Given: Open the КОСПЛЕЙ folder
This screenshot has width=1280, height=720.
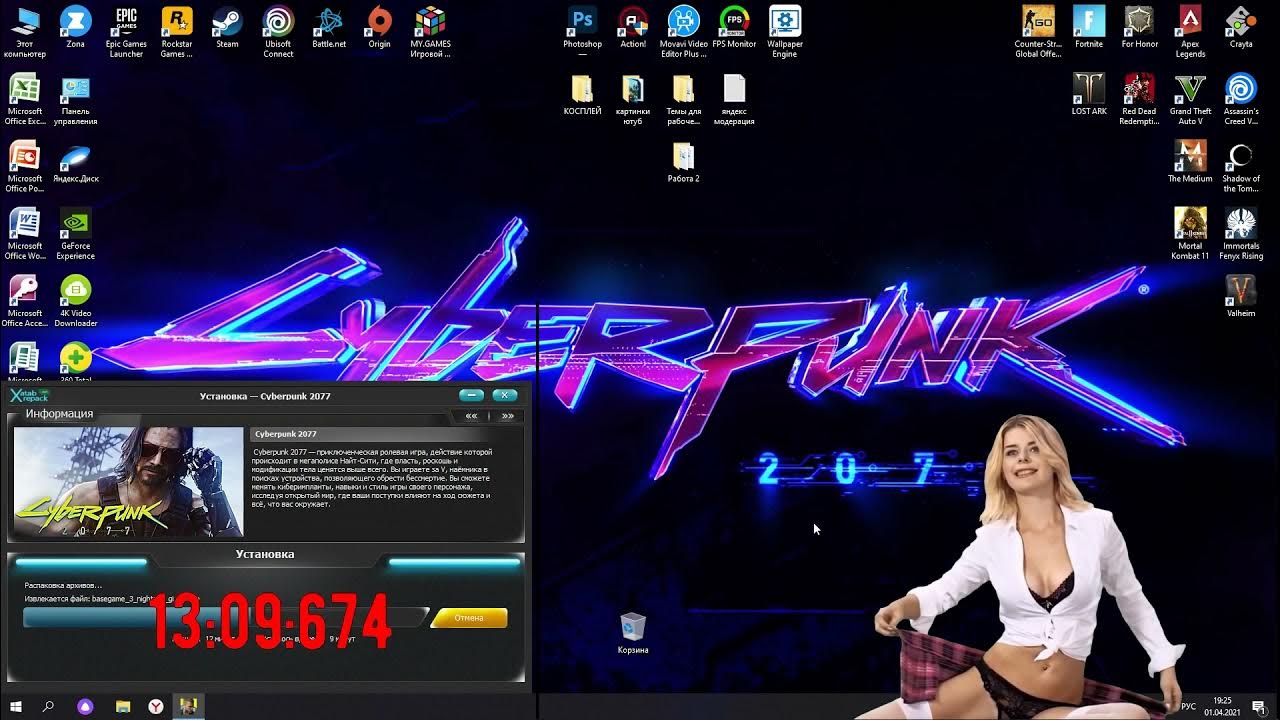Looking at the screenshot, I should [582, 94].
